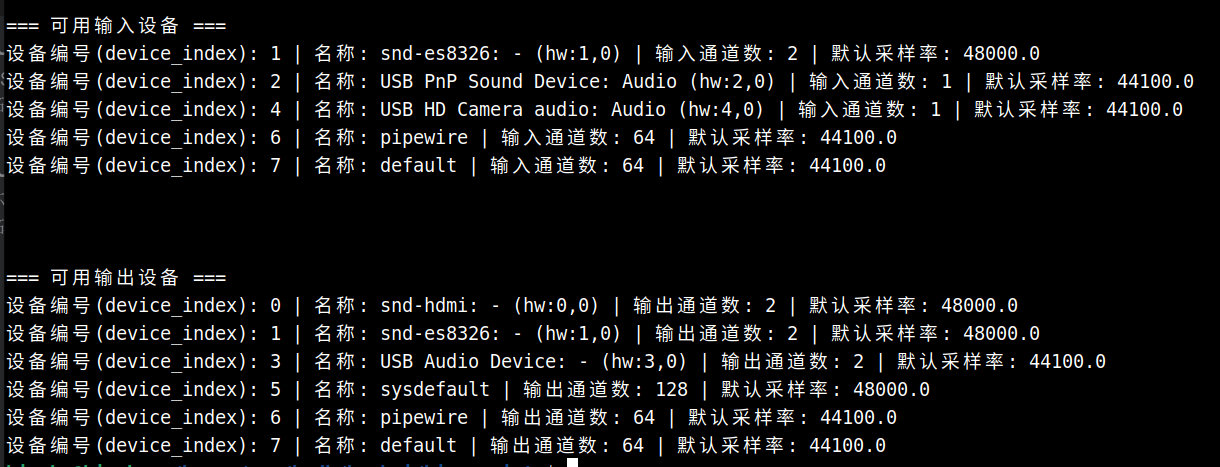Click the hw:4,0 hardware identifier

pos(730,109)
